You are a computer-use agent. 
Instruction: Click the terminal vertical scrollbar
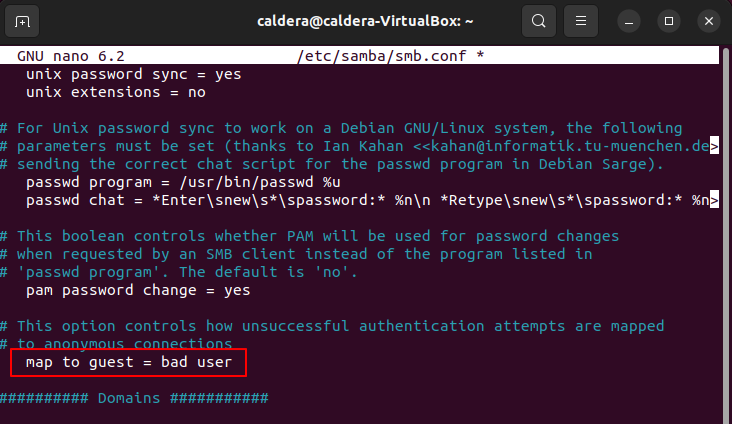[726, 230]
